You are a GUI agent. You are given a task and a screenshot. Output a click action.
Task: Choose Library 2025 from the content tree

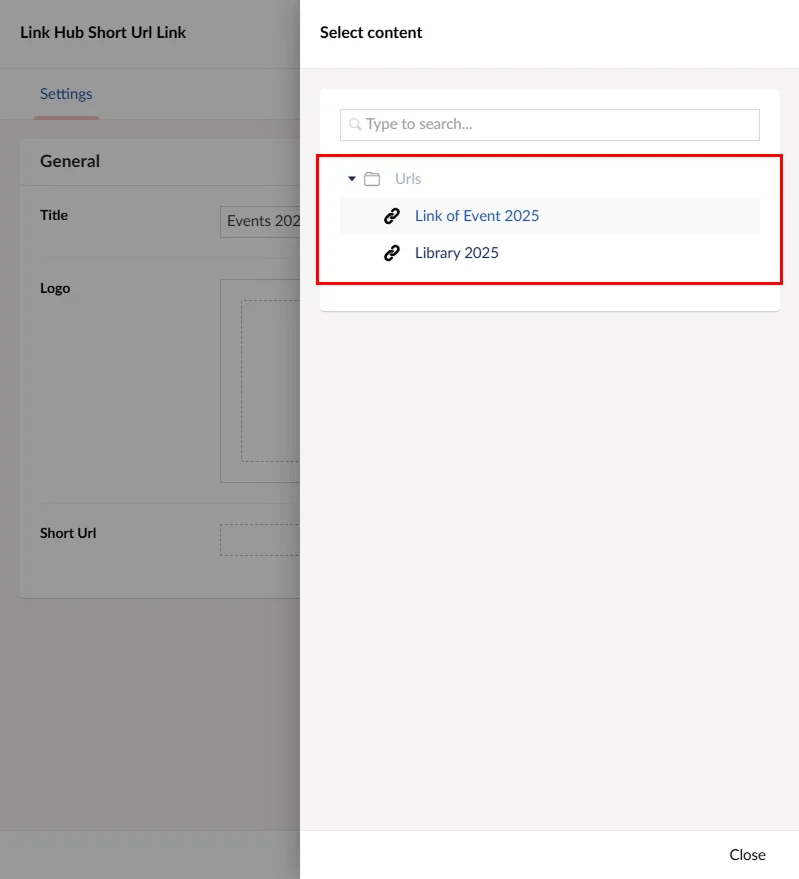pyautogui.click(x=457, y=253)
